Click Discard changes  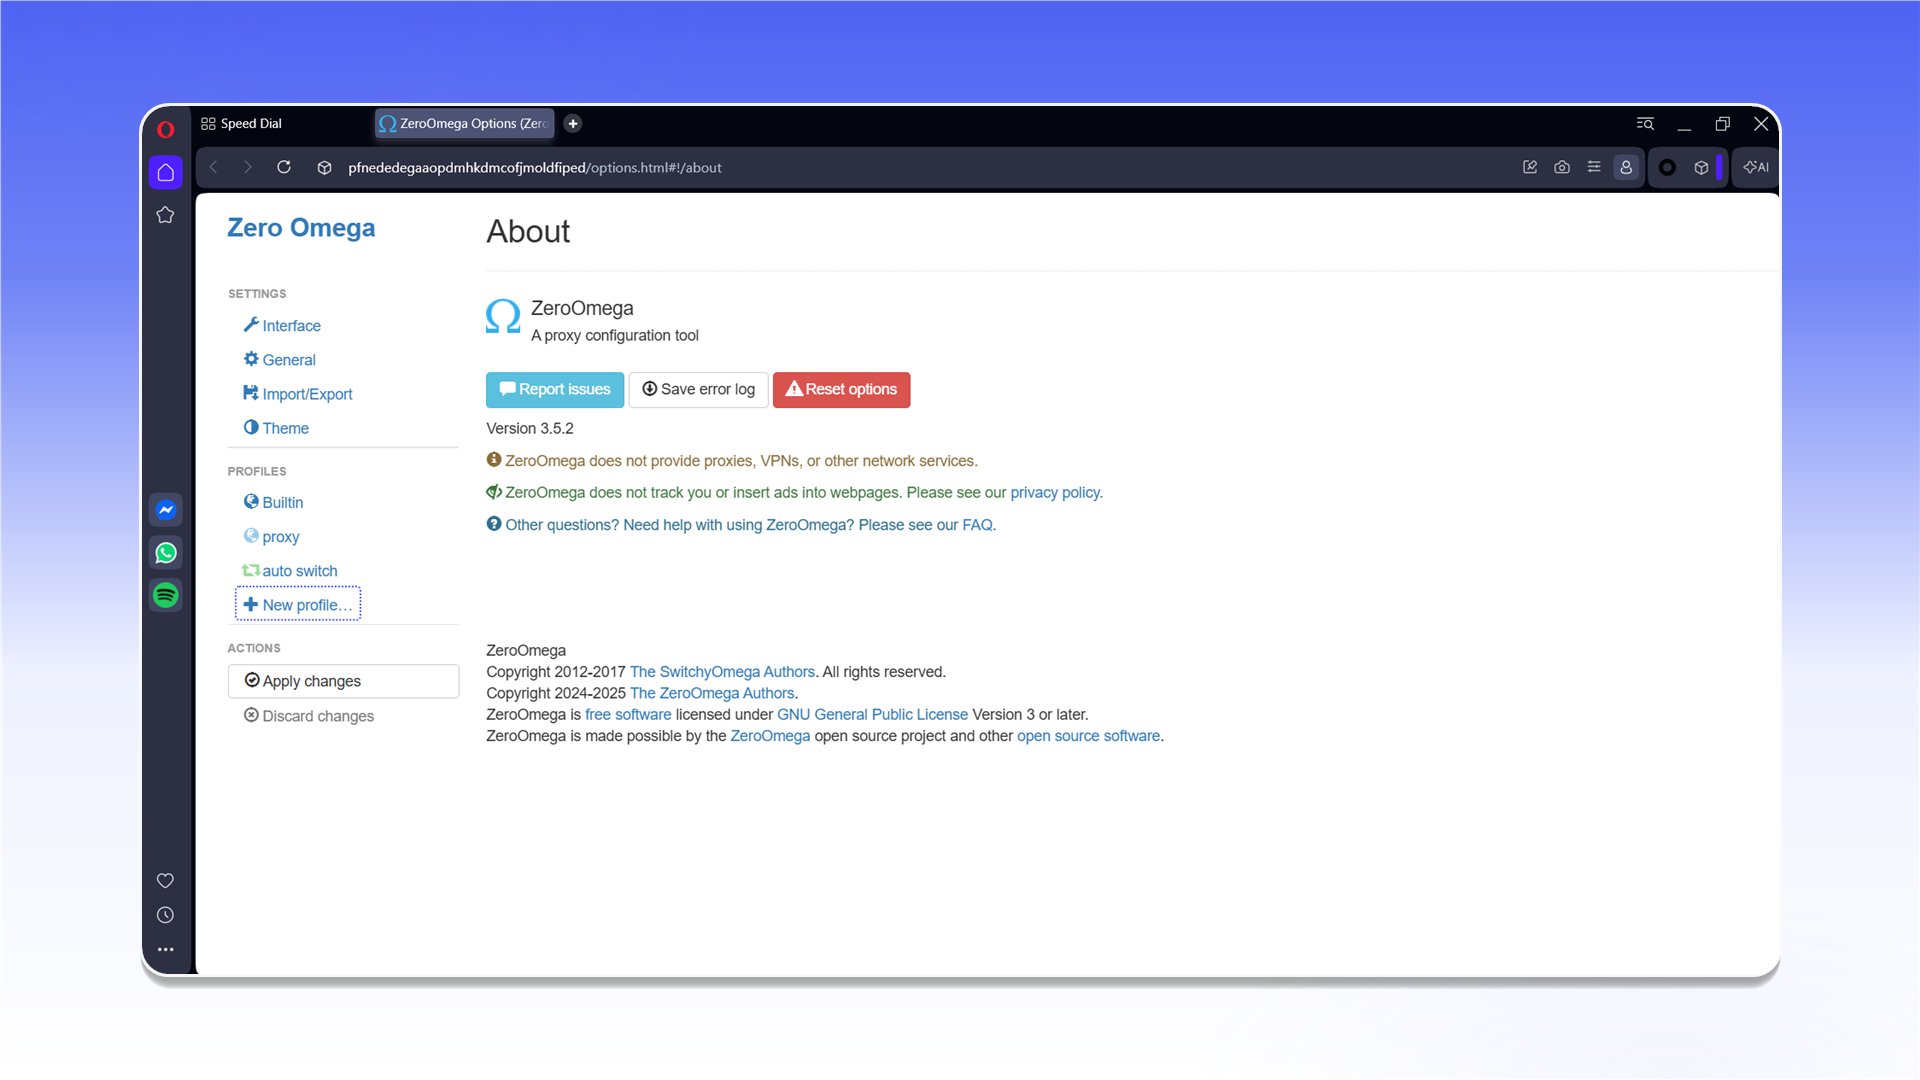[x=309, y=716]
